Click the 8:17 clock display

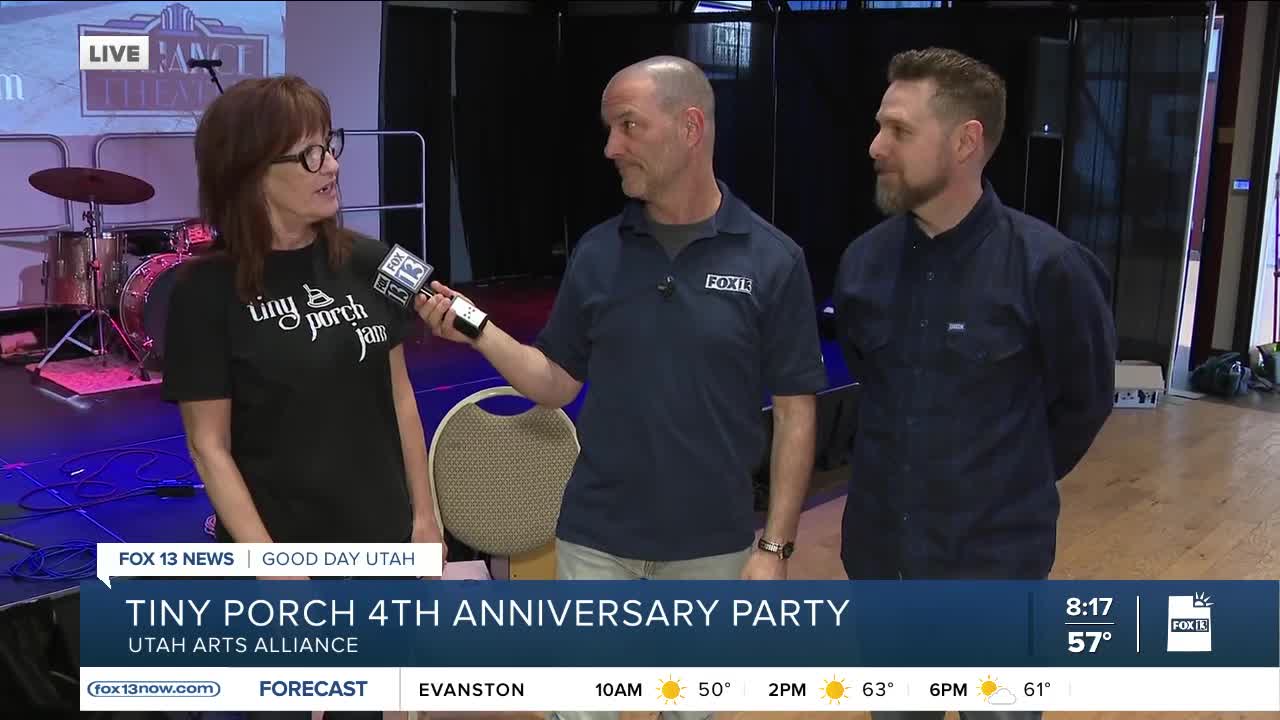[x=1088, y=607]
